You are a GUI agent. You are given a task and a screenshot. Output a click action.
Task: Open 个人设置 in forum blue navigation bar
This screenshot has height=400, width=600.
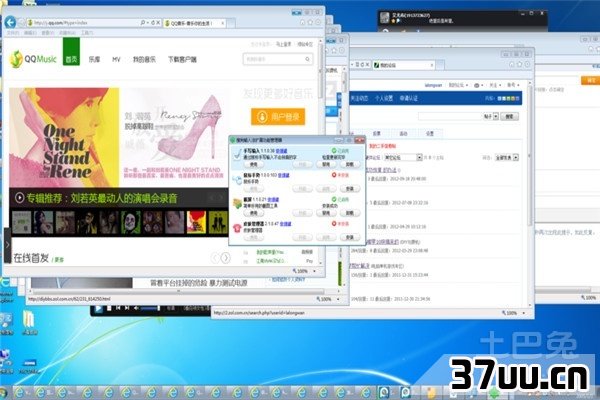pos(384,98)
